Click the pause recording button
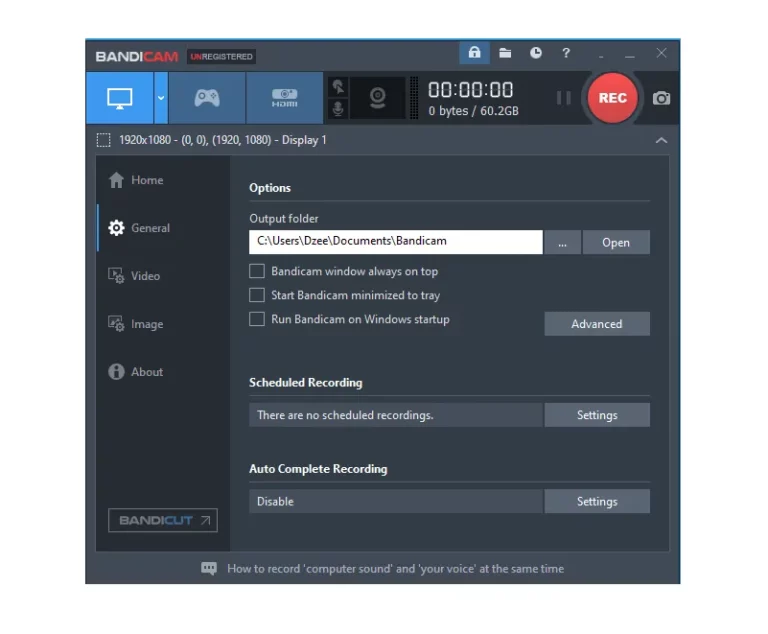768x634 pixels. tap(564, 98)
